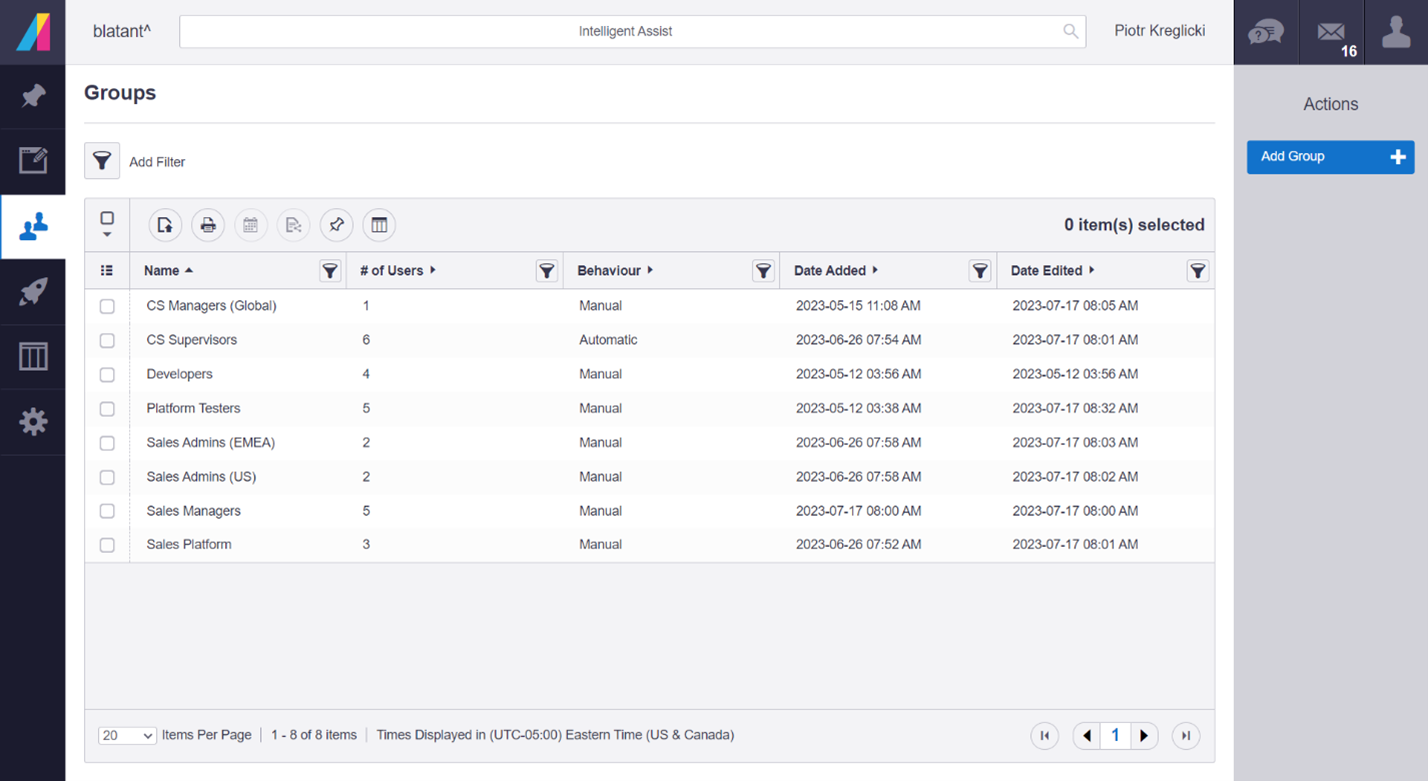
Task: Go to the first page button
Action: coord(1044,736)
